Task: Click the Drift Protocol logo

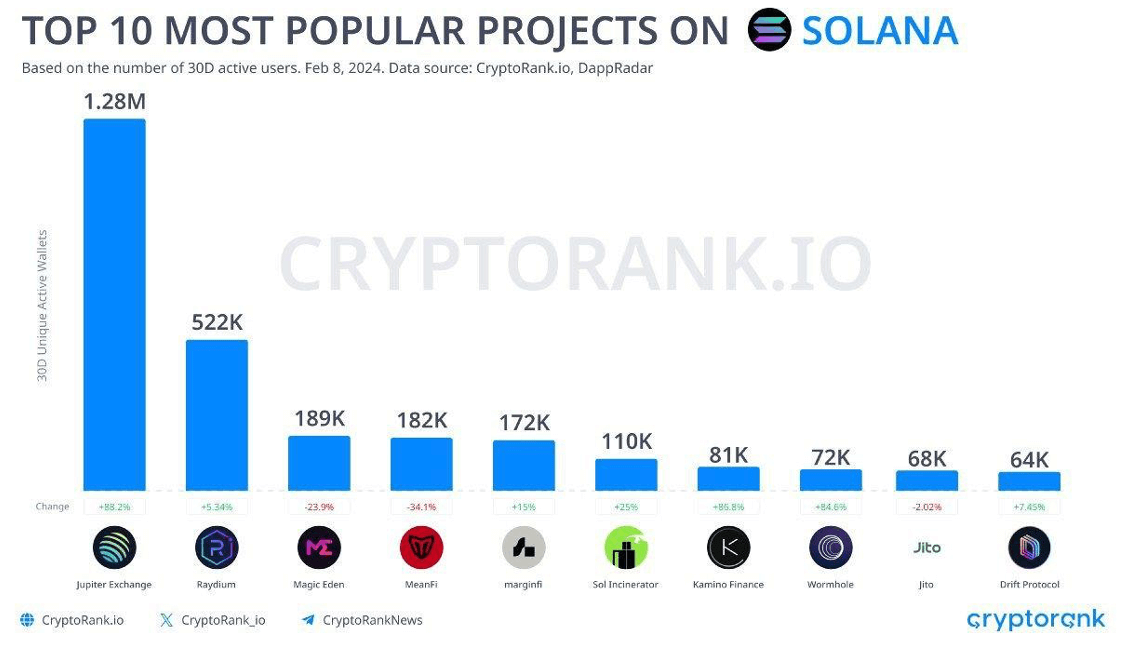Action: point(1029,547)
